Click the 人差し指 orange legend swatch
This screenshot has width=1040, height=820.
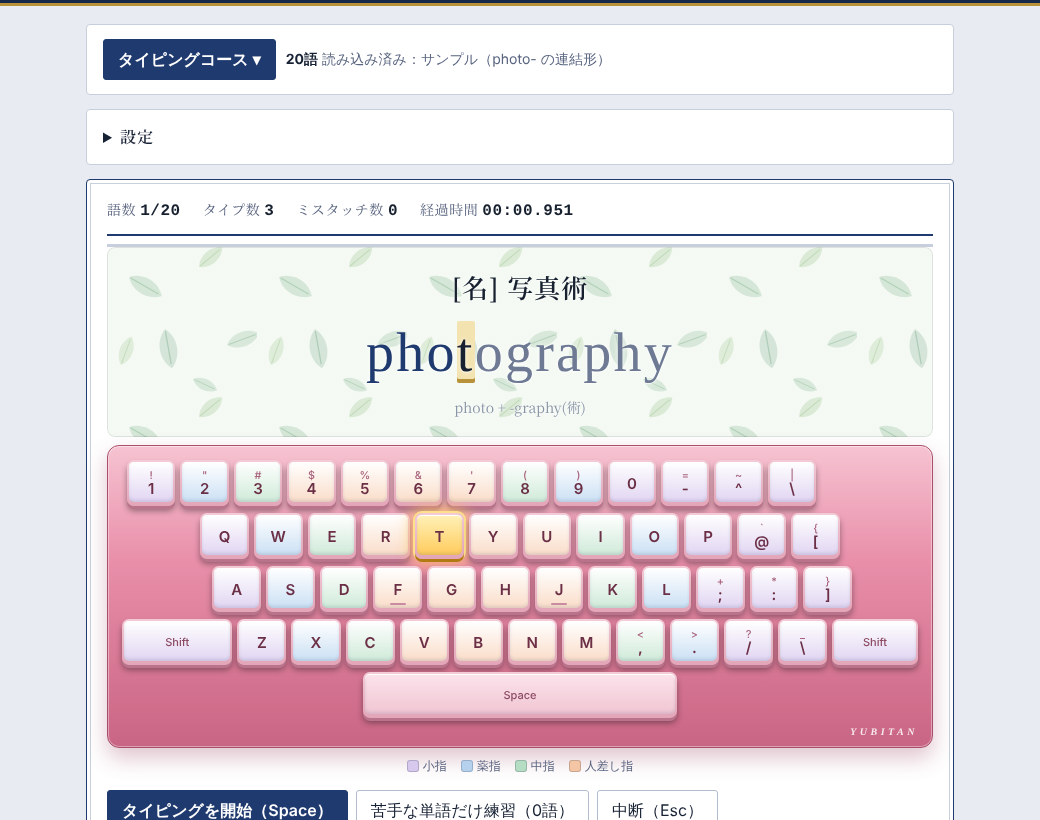[575, 766]
